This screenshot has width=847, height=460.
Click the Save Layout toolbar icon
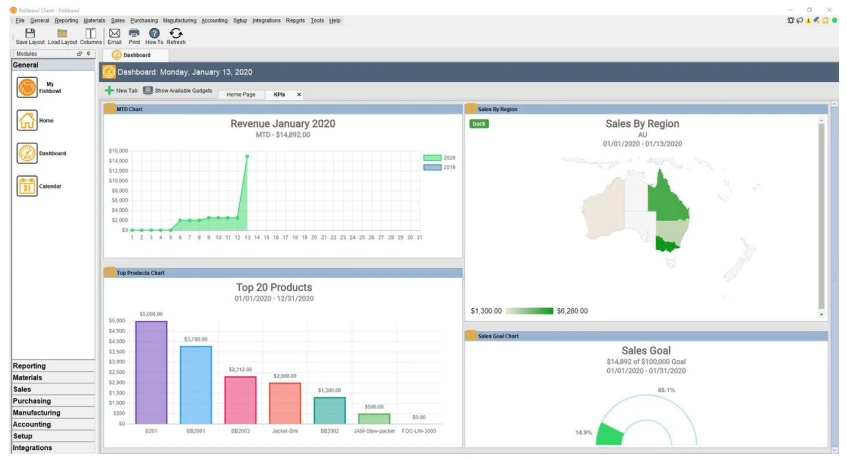[x=30, y=34]
